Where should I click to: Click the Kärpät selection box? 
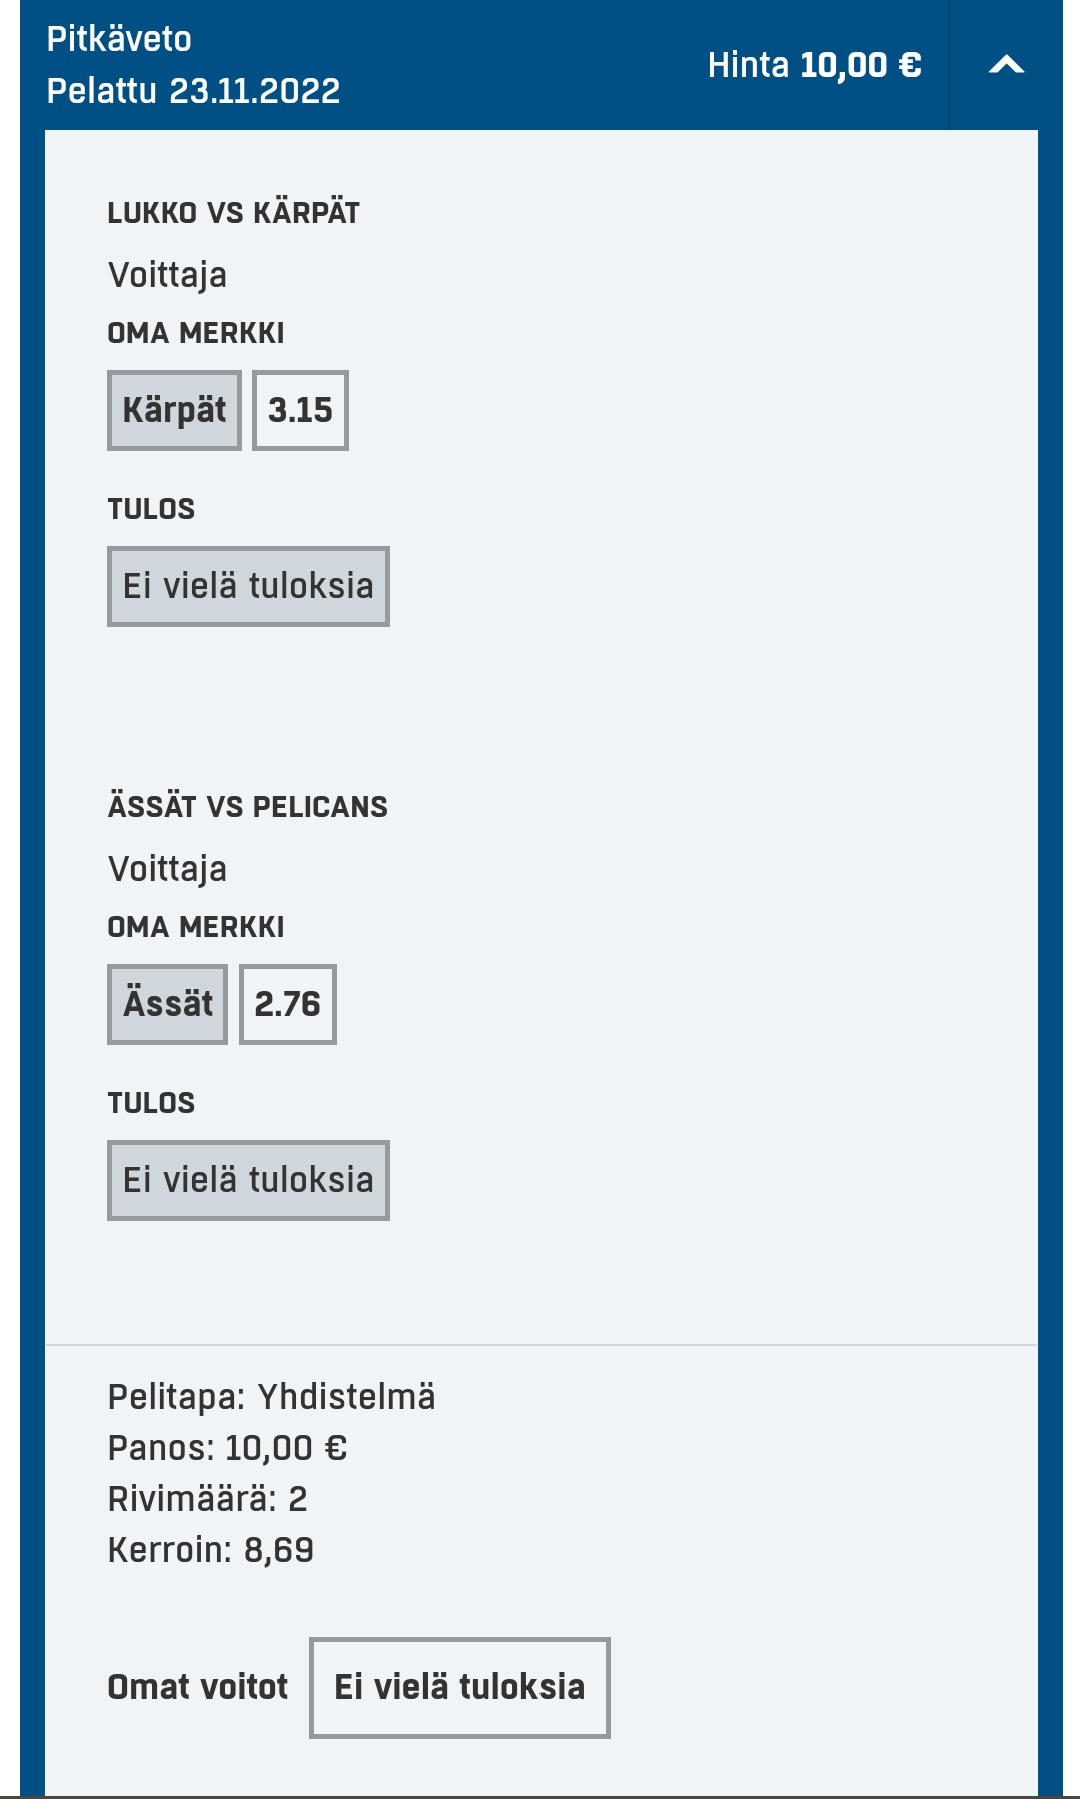click(174, 411)
